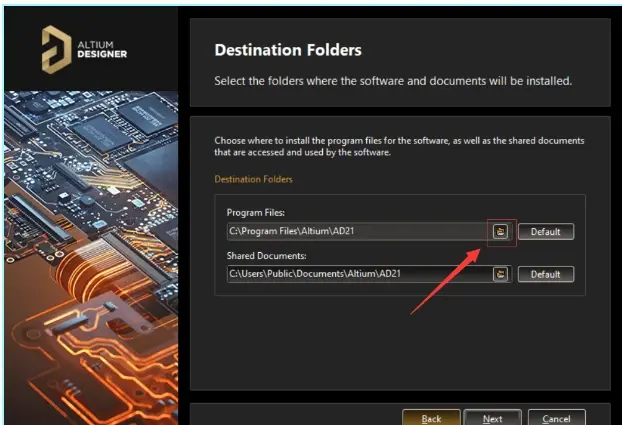Viewport: 622px width, 425px height.
Task: Click the 'Choose where to install...' description text
Action: pyautogui.click(x=399, y=146)
